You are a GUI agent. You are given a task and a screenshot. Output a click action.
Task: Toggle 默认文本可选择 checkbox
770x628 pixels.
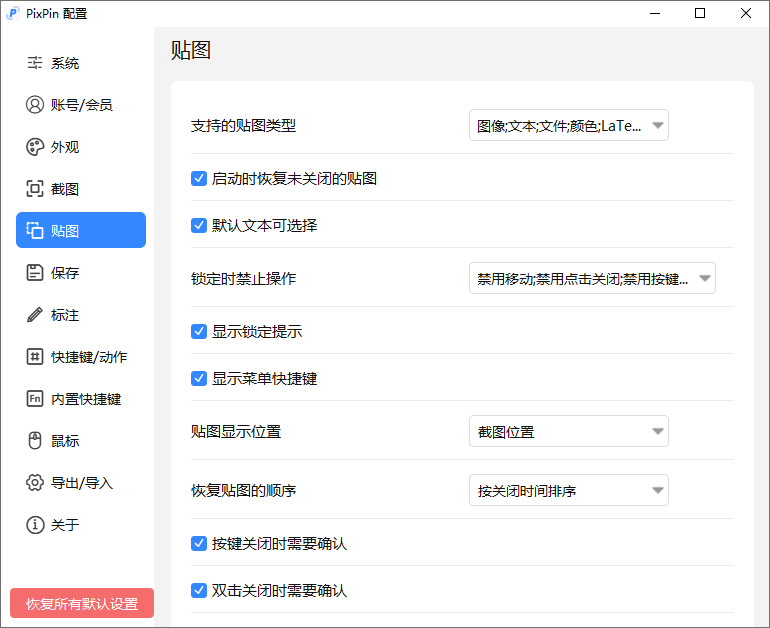pos(199,225)
